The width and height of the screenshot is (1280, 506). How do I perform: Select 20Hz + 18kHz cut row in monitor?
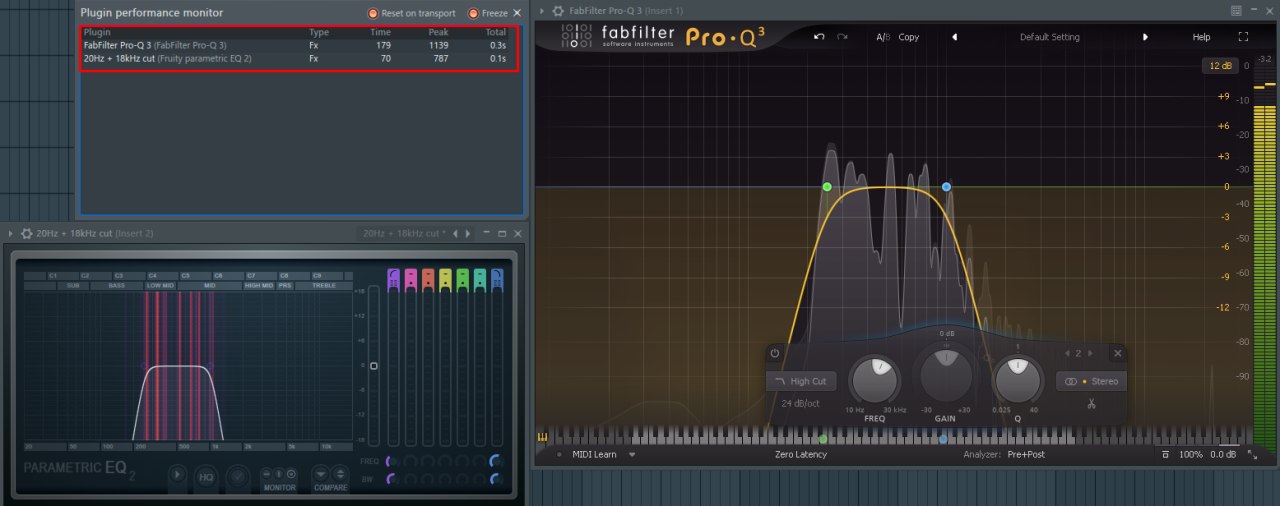[x=300, y=59]
